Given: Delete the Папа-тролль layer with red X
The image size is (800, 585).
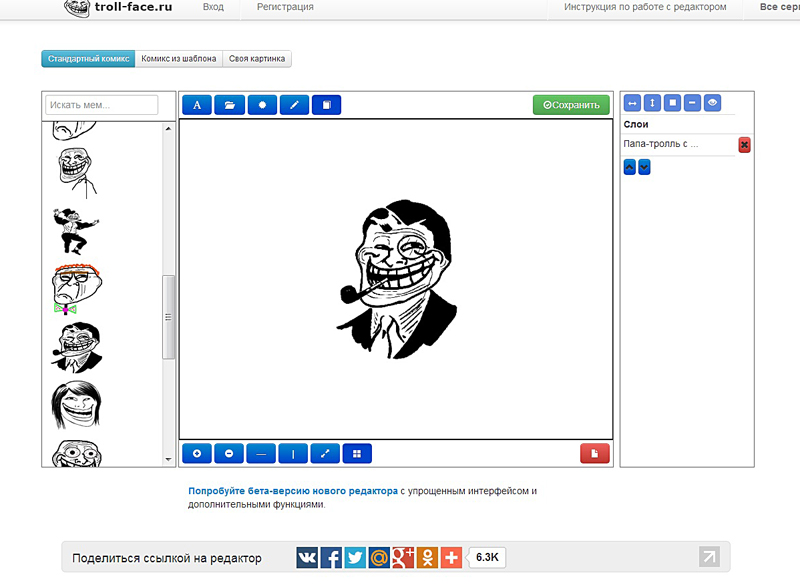Looking at the screenshot, I should pyautogui.click(x=744, y=145).
